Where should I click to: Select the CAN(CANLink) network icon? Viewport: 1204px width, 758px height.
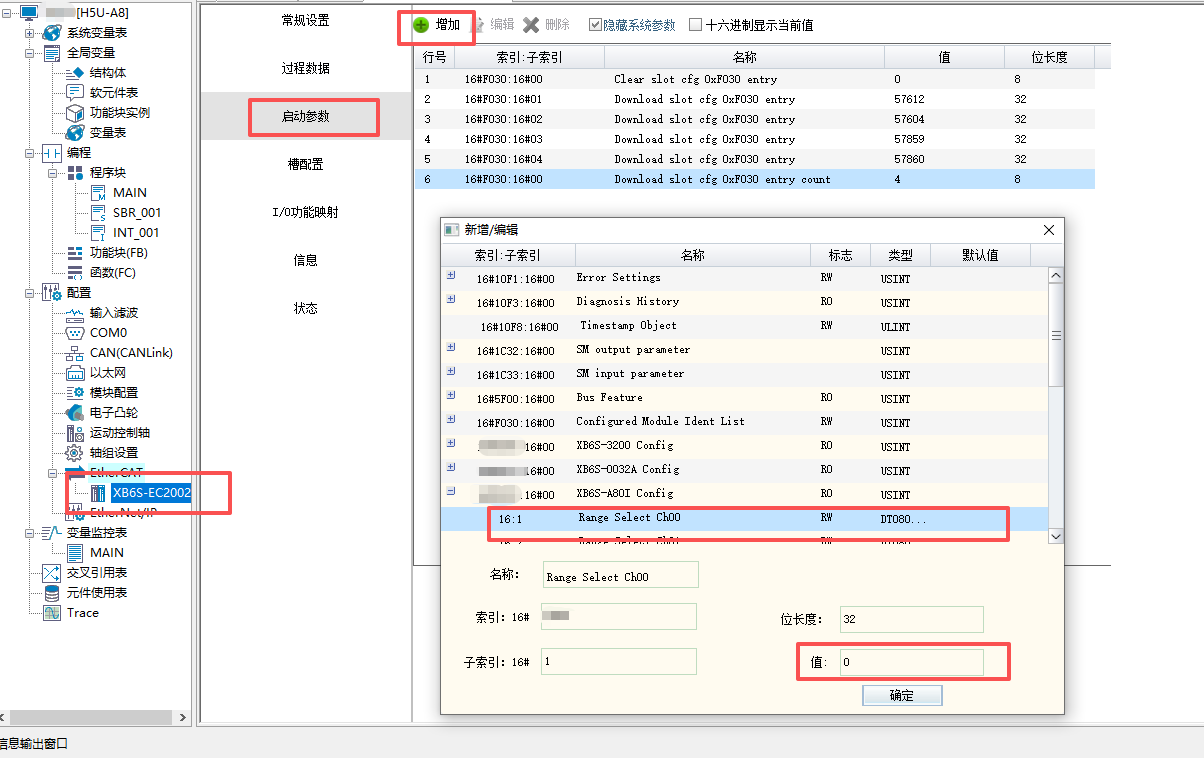75,353
